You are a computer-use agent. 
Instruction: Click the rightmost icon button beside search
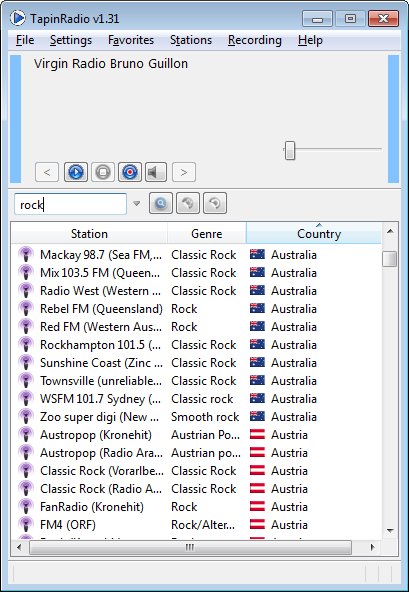click(x=215, y=204)
